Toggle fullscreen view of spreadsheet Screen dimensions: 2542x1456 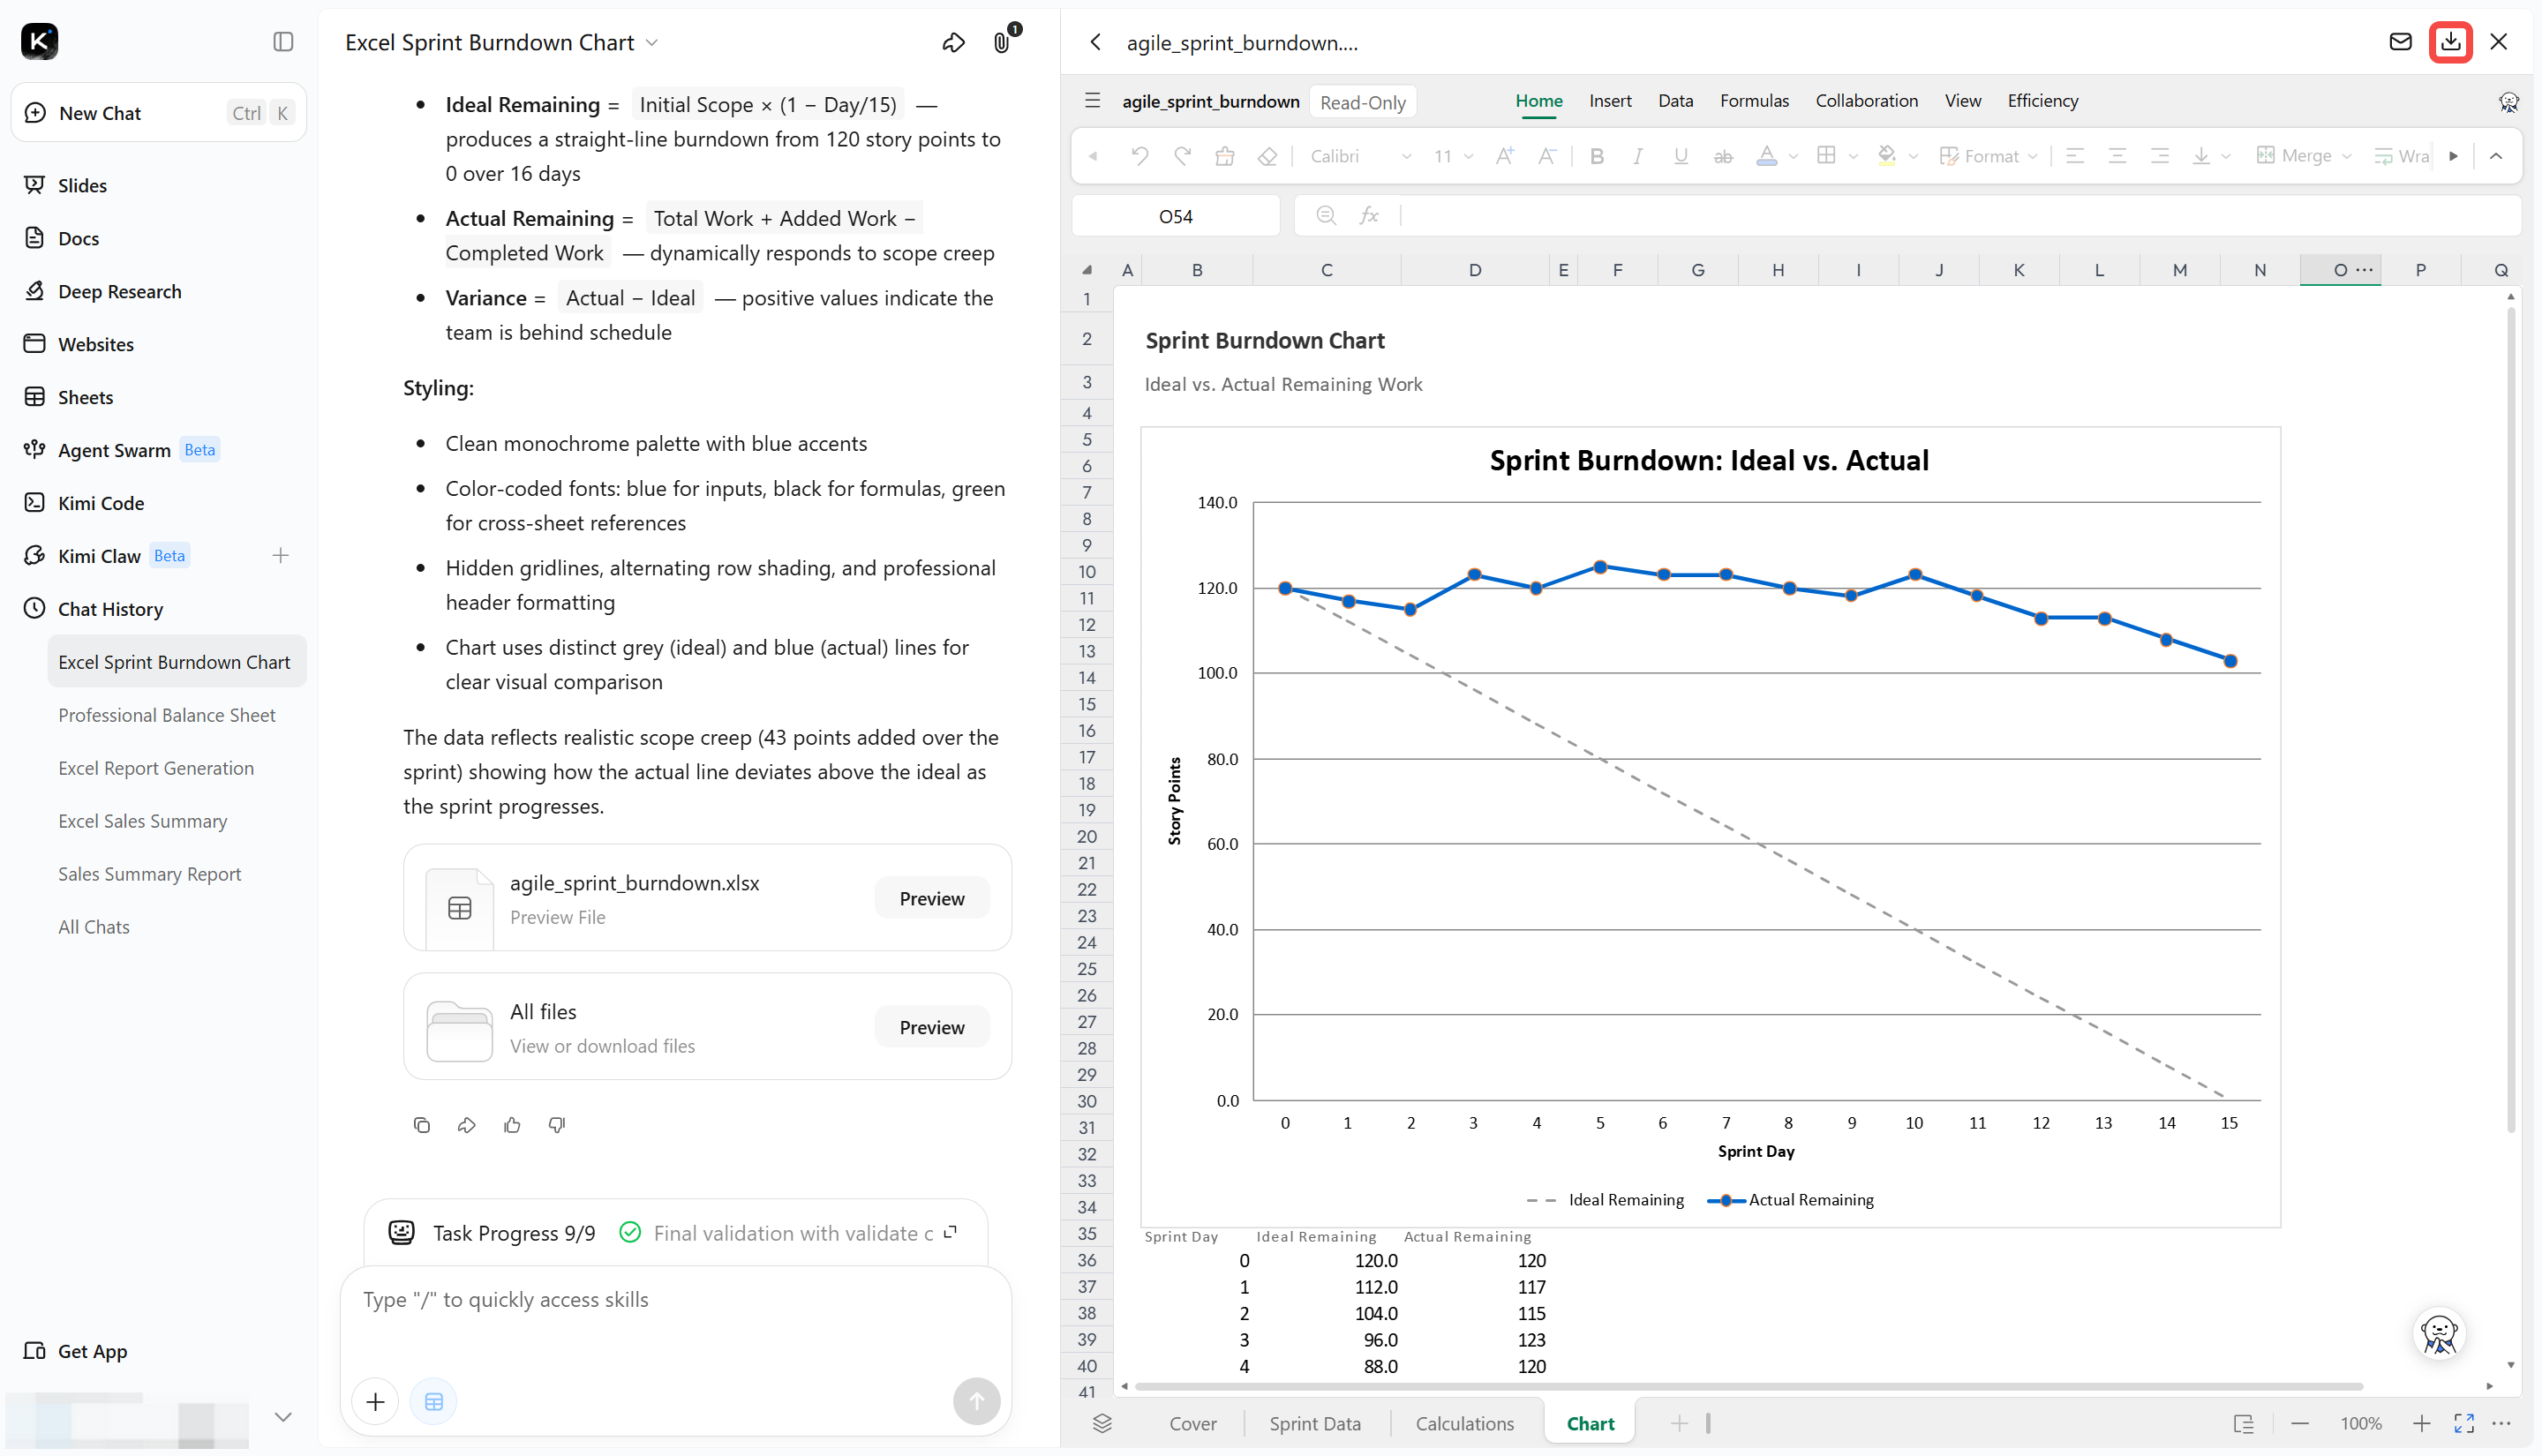[x=2464, y=1423]
